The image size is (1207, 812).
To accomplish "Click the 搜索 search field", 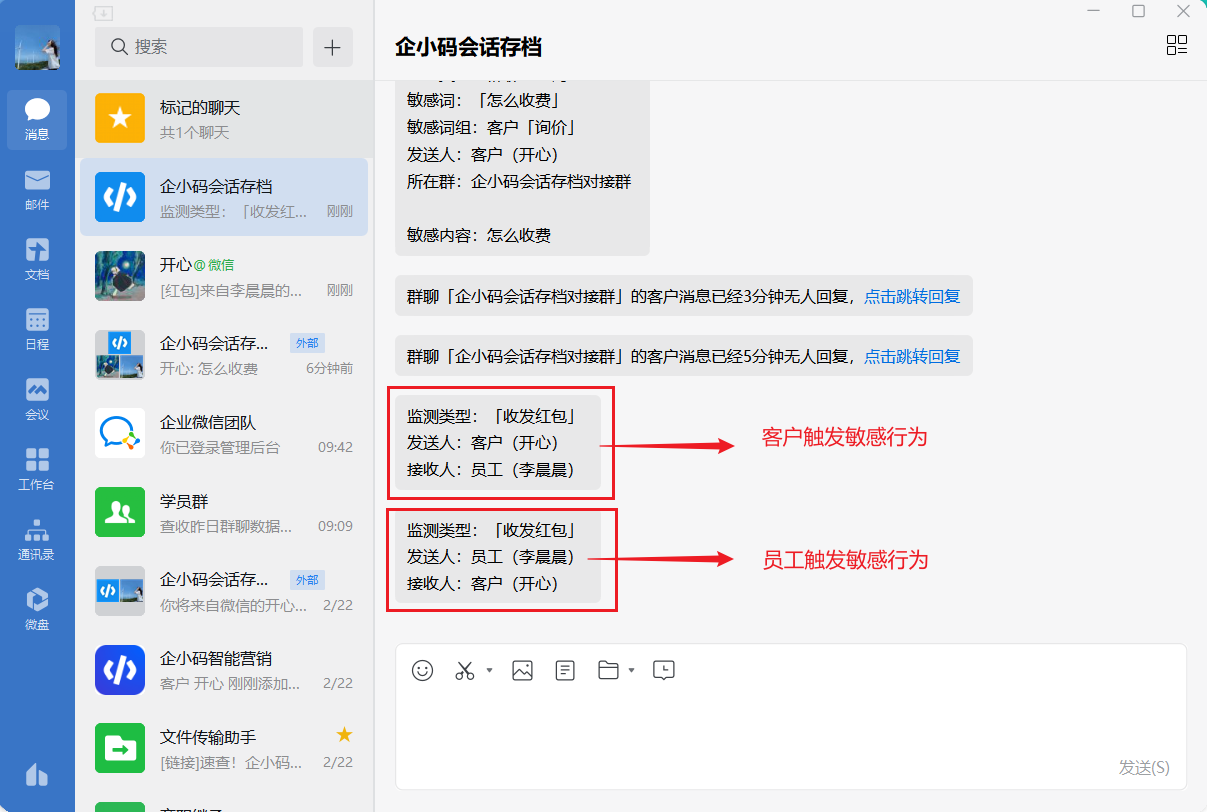I will (199, 47).
